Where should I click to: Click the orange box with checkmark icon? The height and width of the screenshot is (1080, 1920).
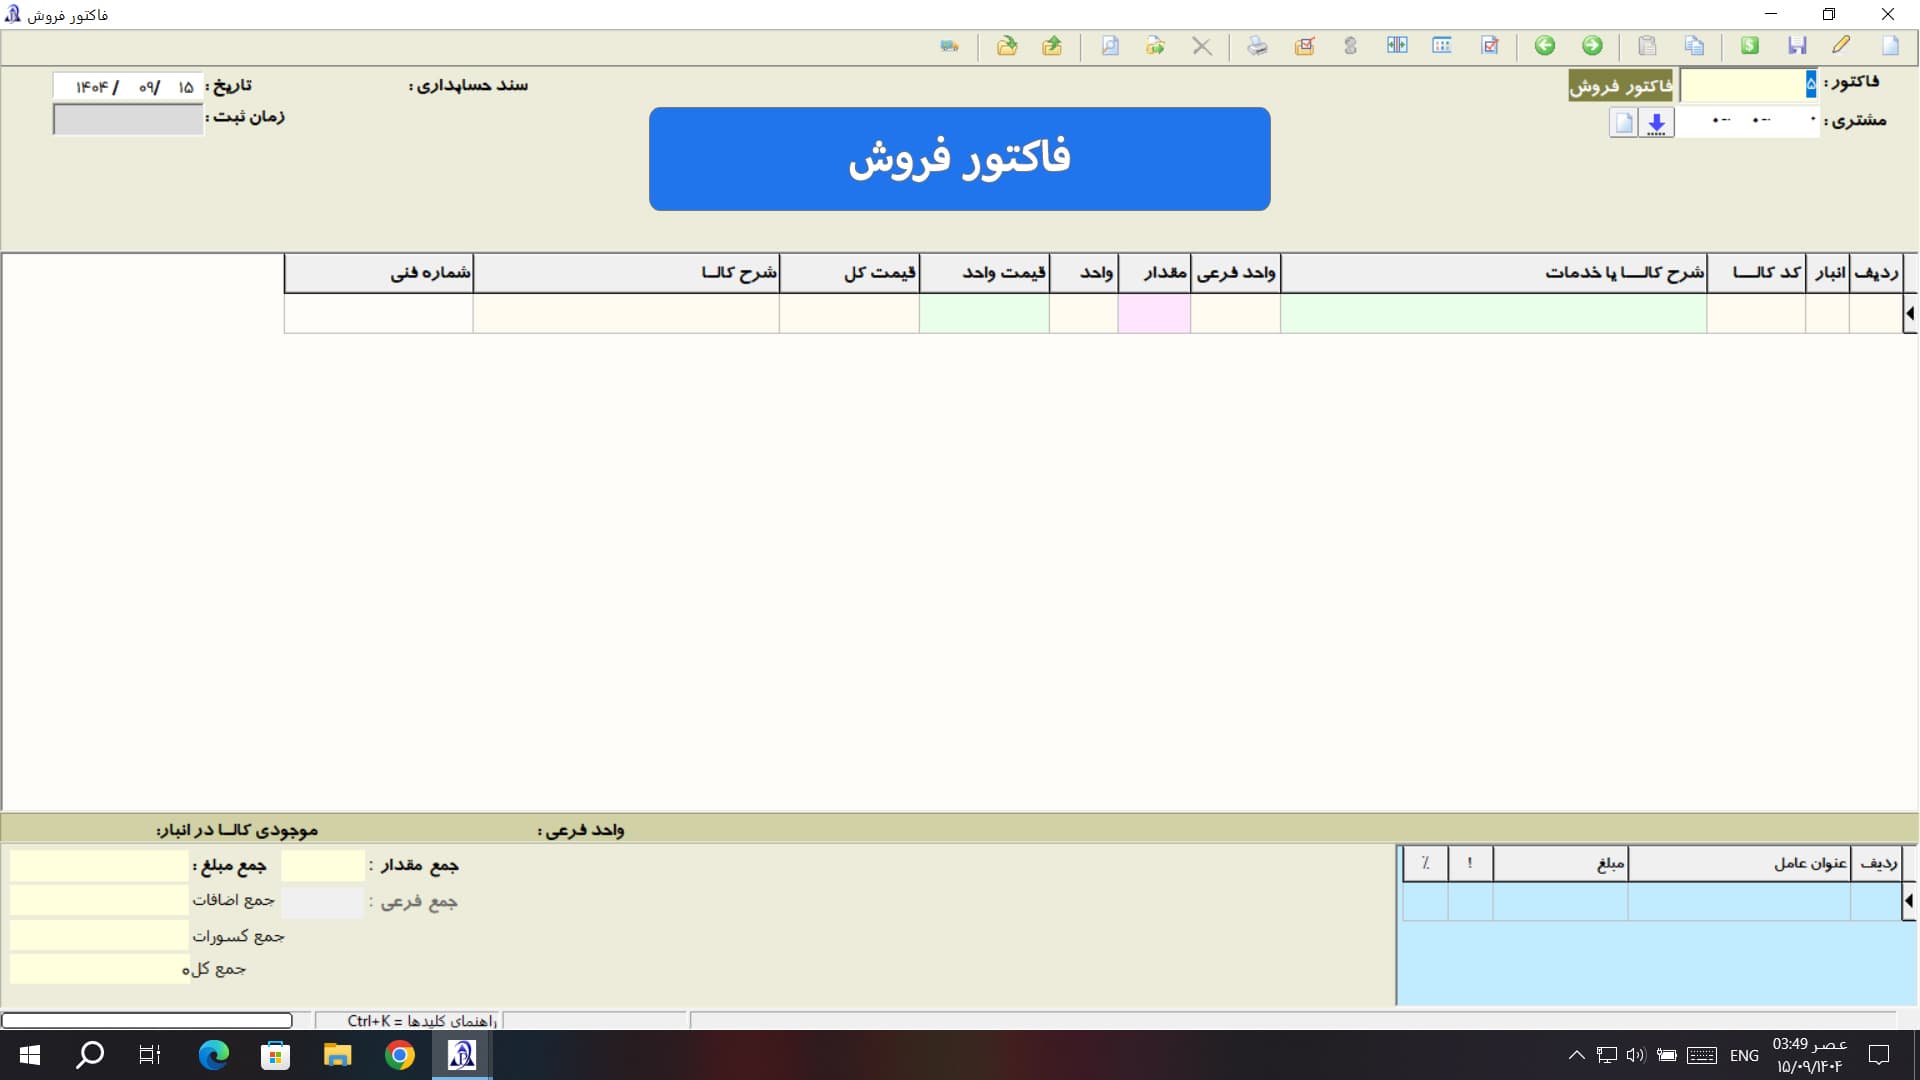pyautogui.click(x=1304, y=46)
